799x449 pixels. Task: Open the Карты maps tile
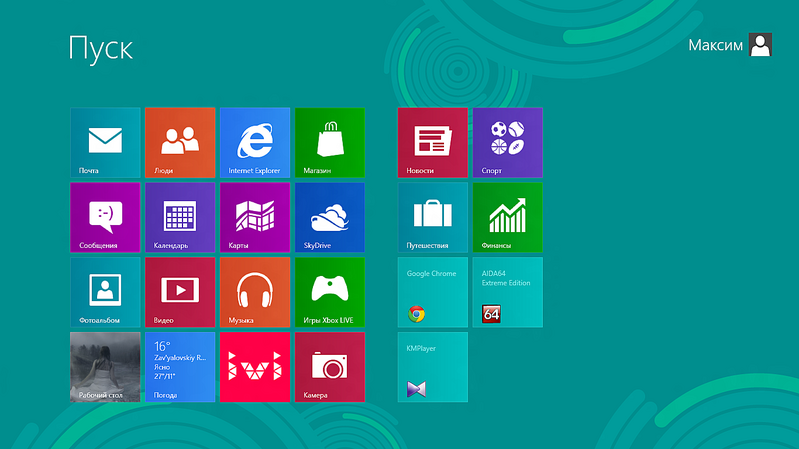pos(255,217)
